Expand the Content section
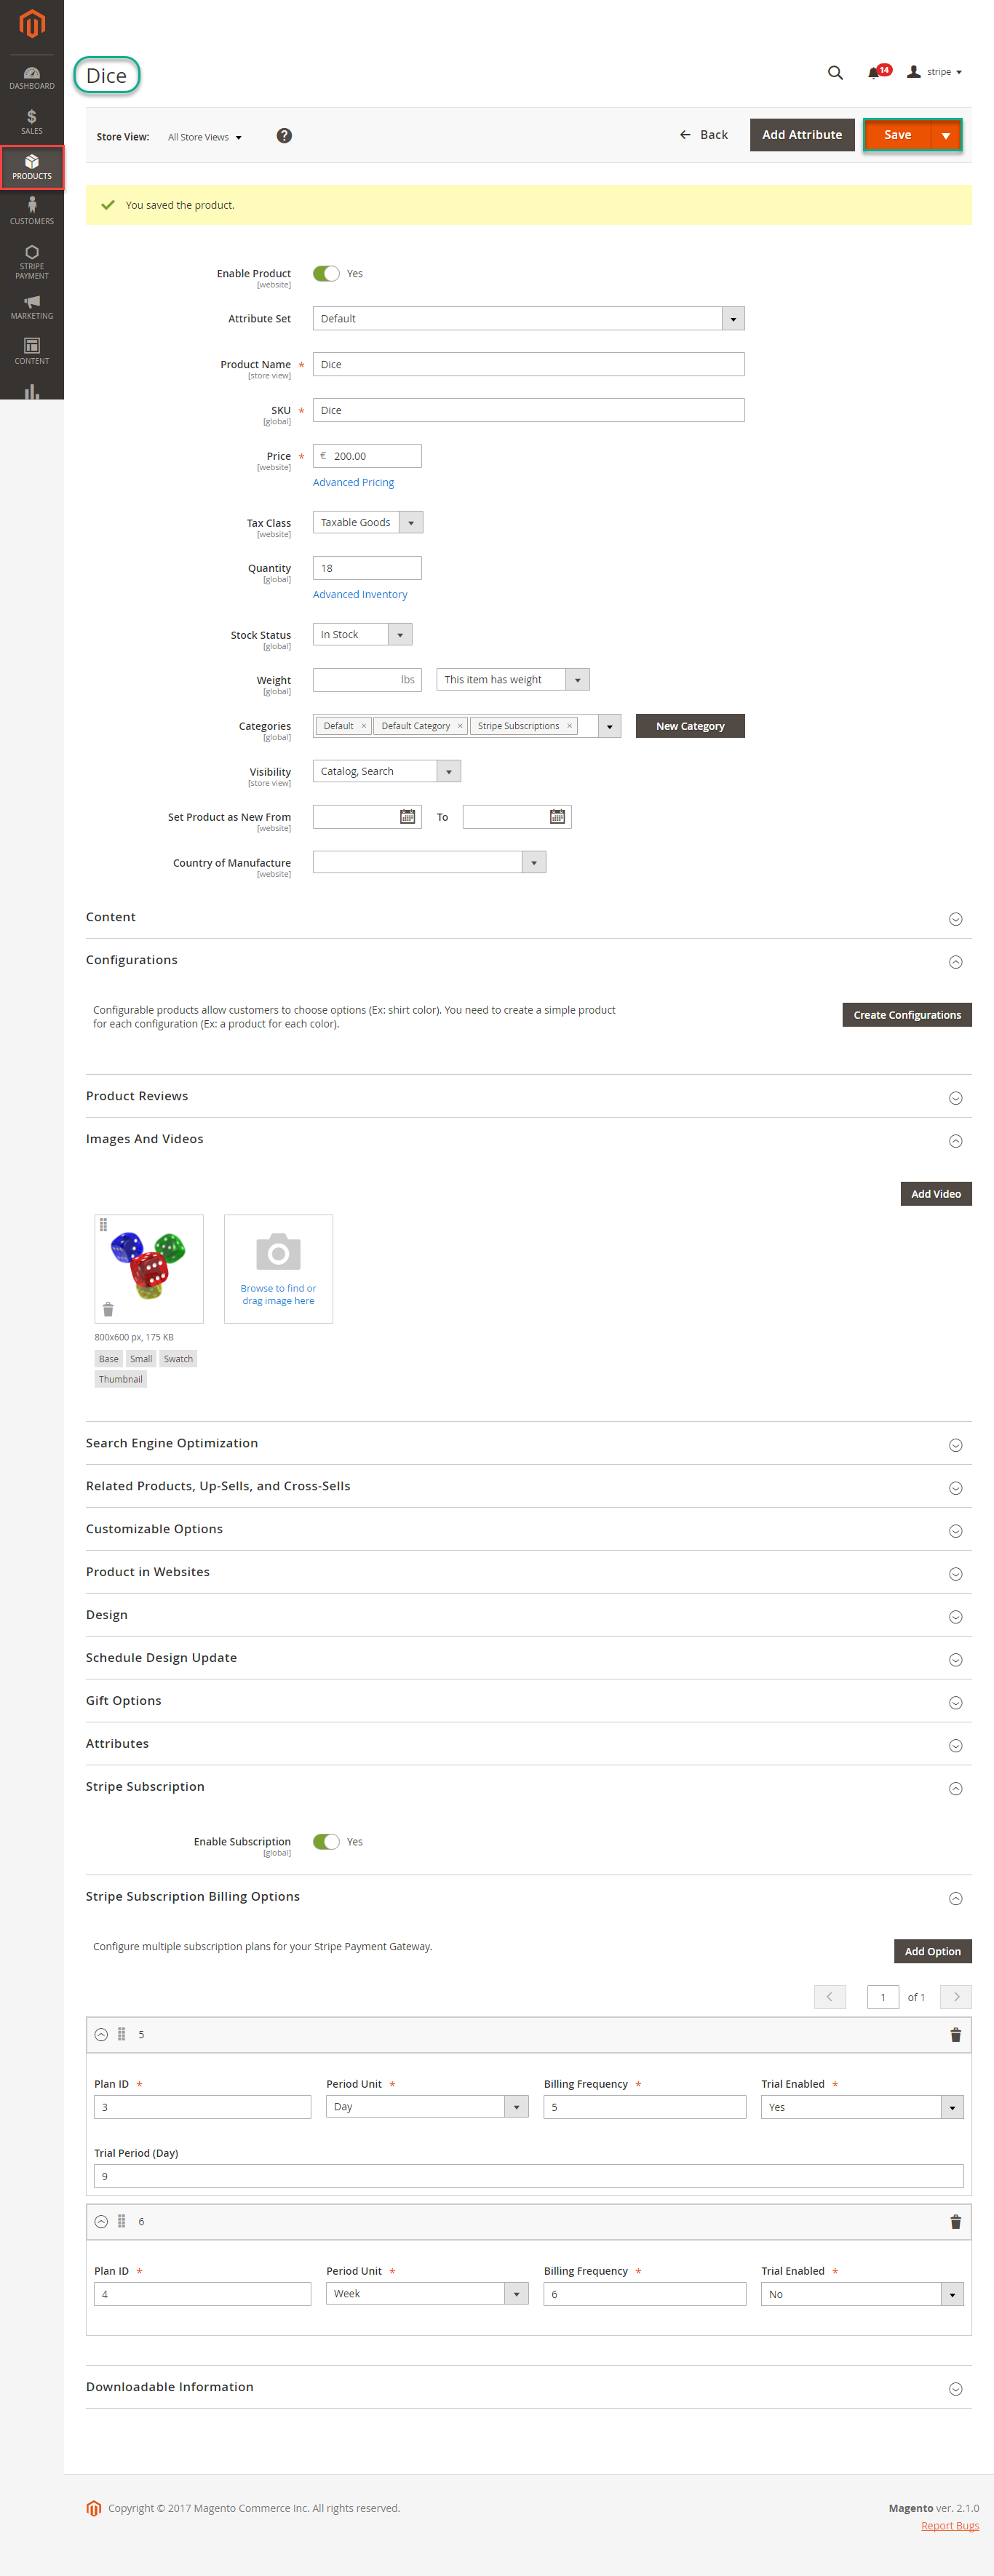Image resolution: width=994 pixels, height=2576 pixels. [955, 919]
